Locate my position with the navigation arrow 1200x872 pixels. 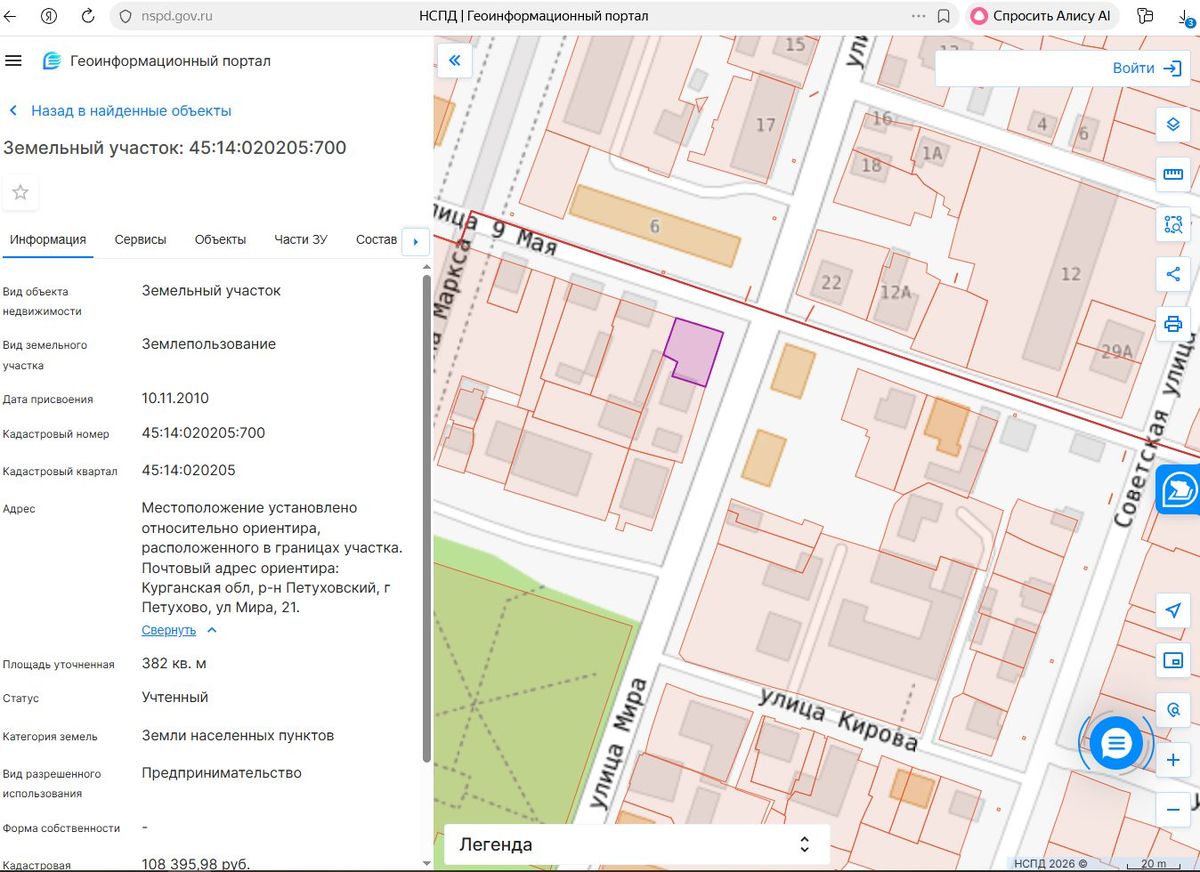tap(1174, 610)
